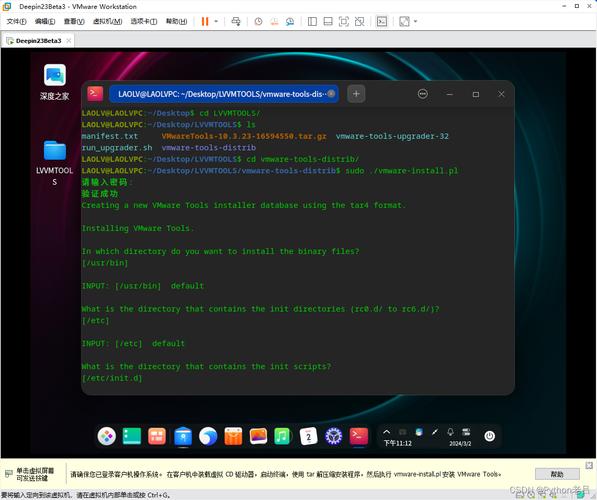The height and width of the screenshot is (500, 597).
Task: Open the terminal options menu button
Action: (423, 94)
